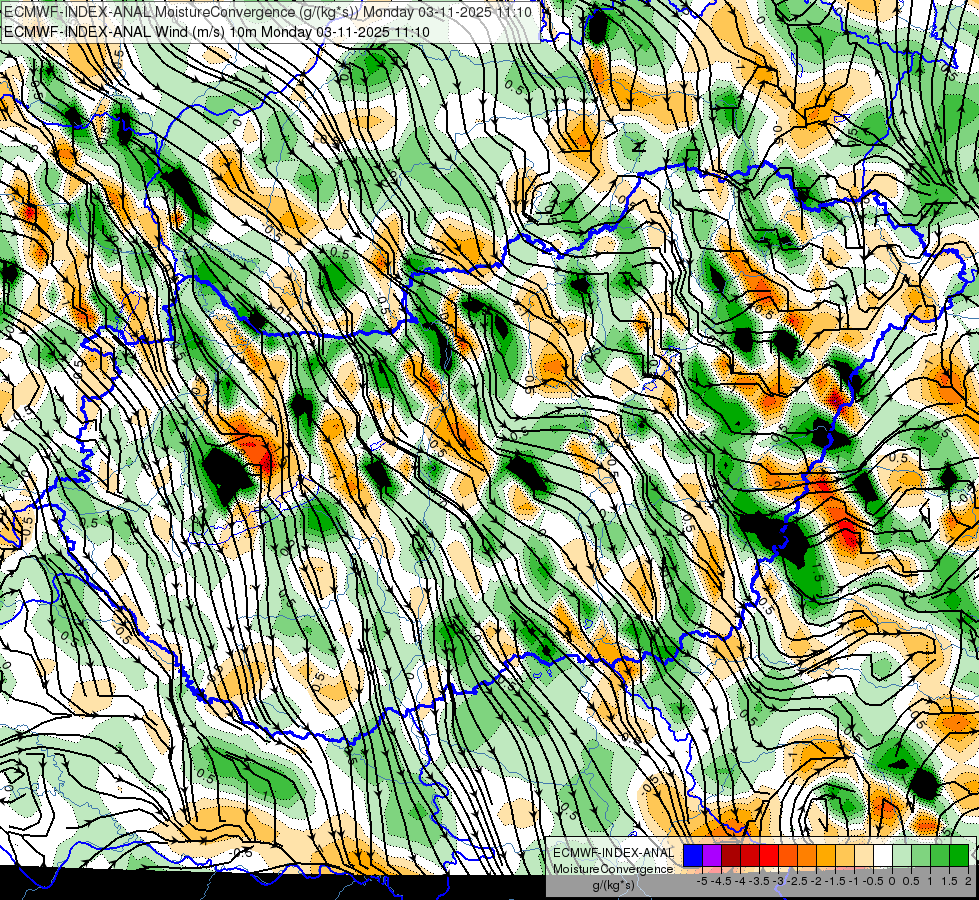979x900 pixels.
Task: Click MoistureConvergence label in the legend box
Action: click(613, 869)
